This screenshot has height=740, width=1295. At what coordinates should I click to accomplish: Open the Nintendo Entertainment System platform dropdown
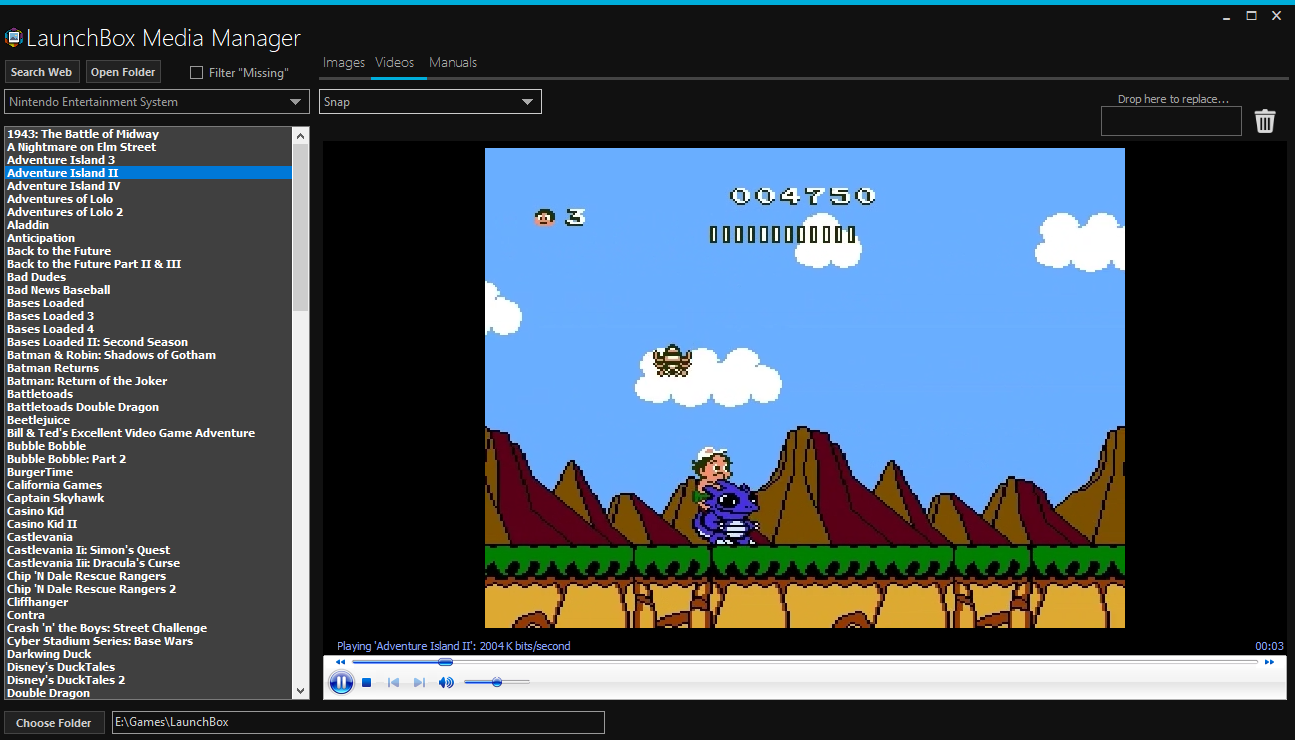click(x=157, y=102)
